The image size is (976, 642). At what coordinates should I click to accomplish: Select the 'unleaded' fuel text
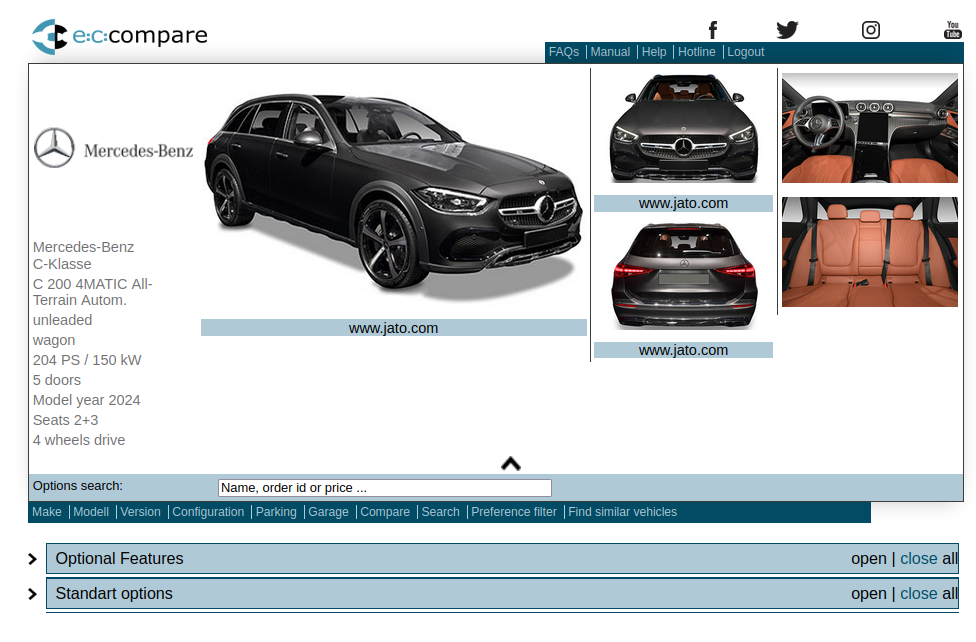point(62,320)
